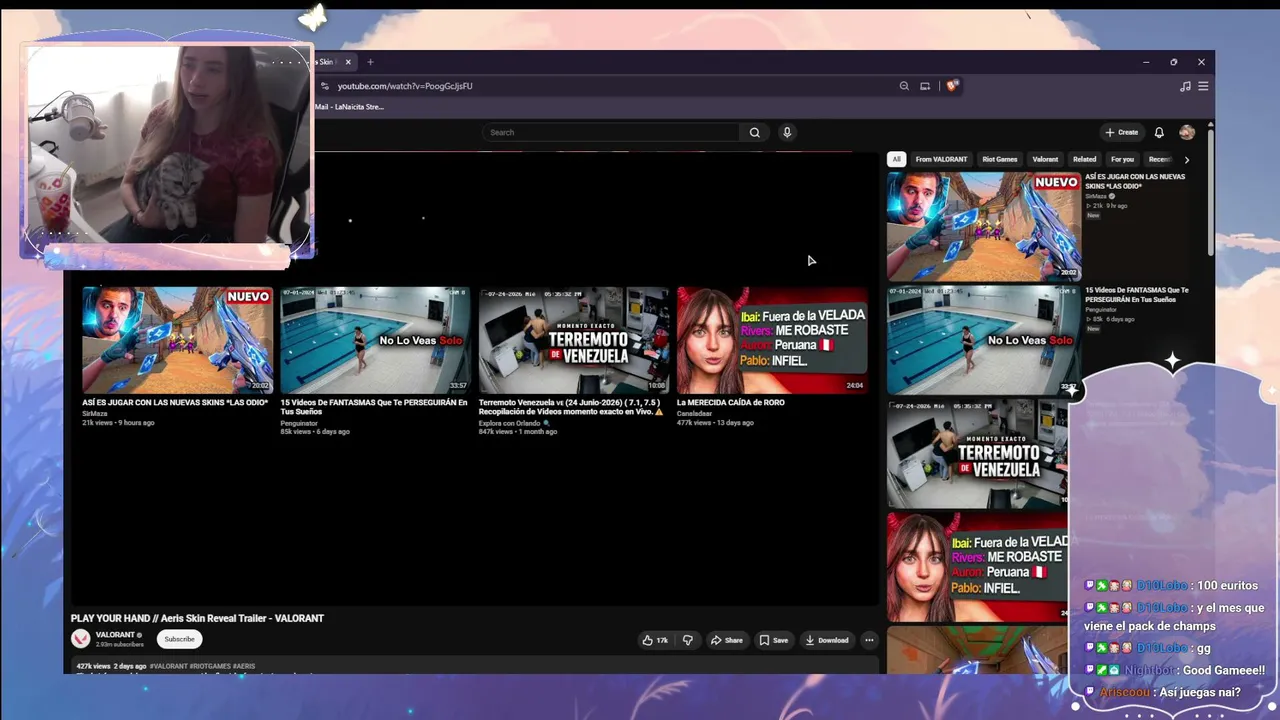Image resolution: width=1280 pixels, height=720 pixels.
Task: Close the current Skin Reveal browser tab
Action: (348, 62)
